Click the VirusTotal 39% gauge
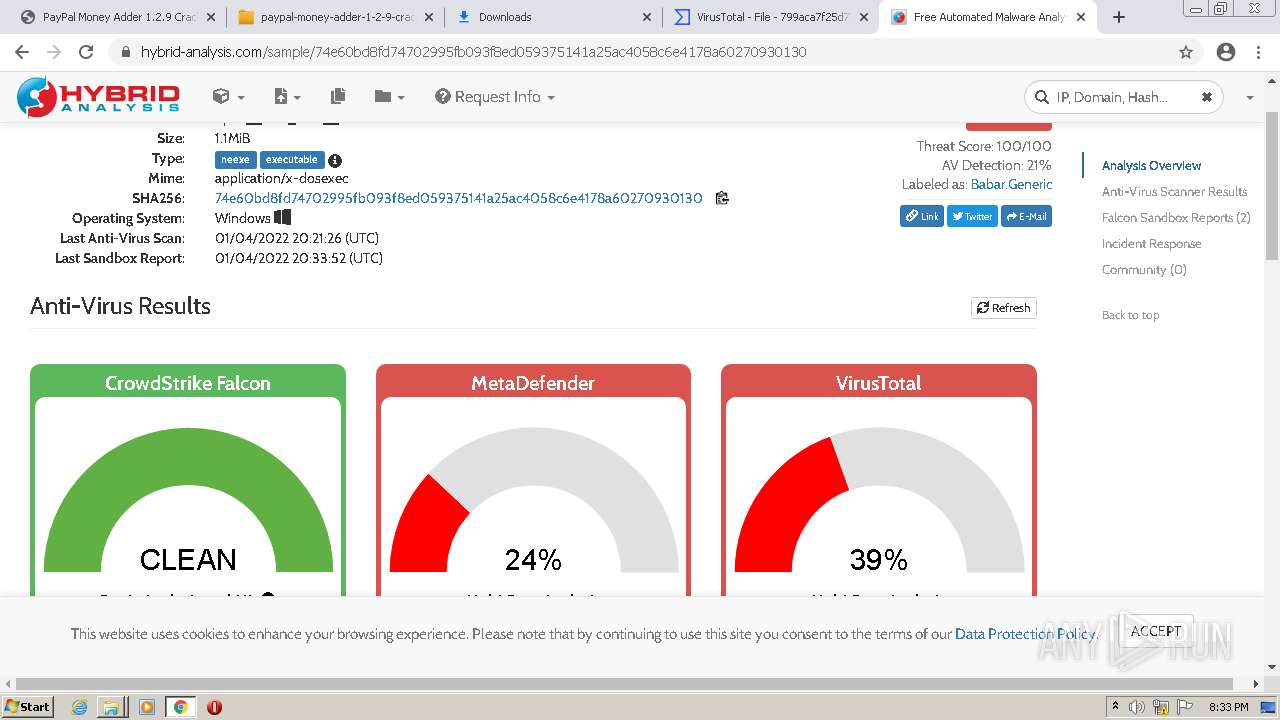This screenshot has height=720, width=1280. point(879,498)
